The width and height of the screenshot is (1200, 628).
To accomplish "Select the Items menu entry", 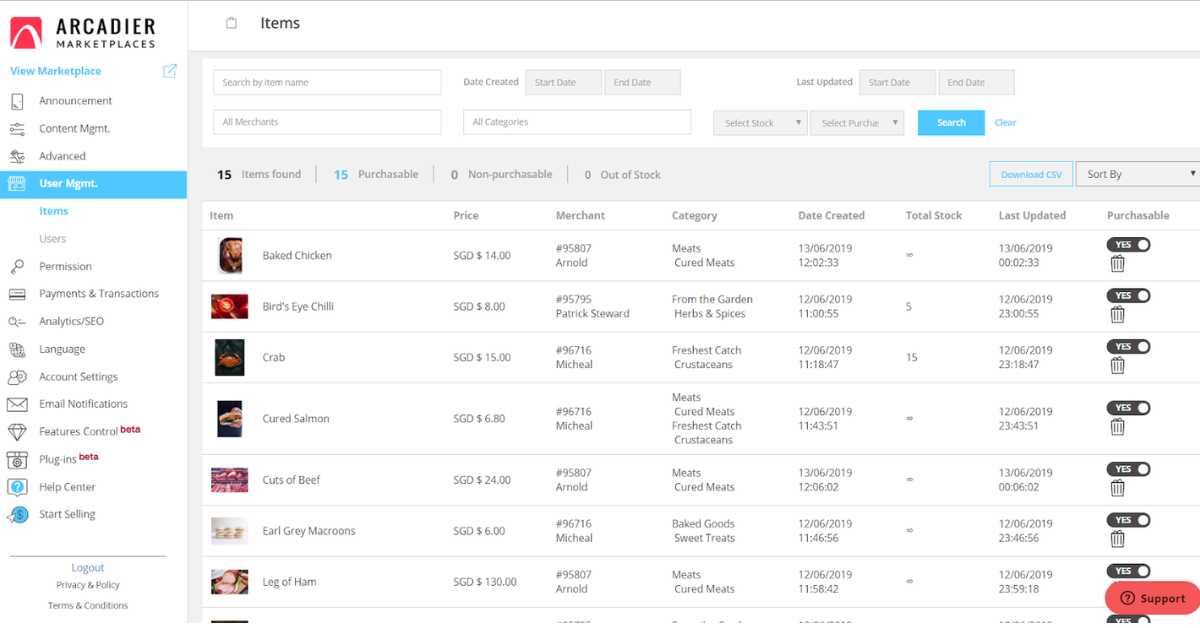I will pos(53,211).
